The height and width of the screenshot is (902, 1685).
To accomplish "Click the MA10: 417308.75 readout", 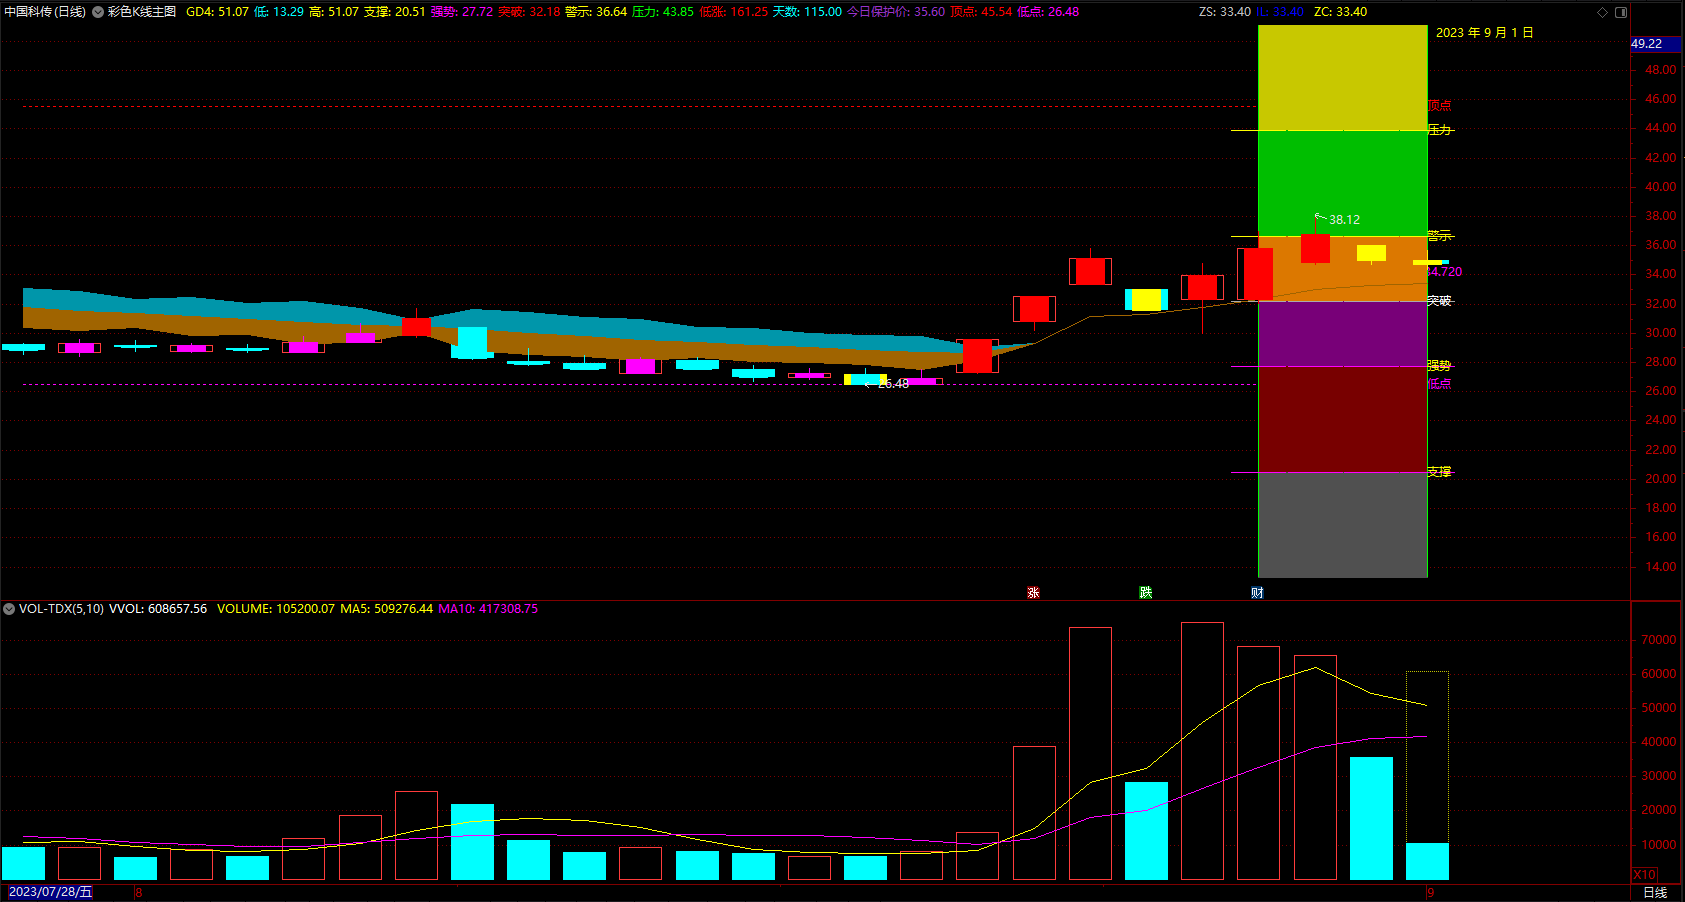I will pos(488,609).
